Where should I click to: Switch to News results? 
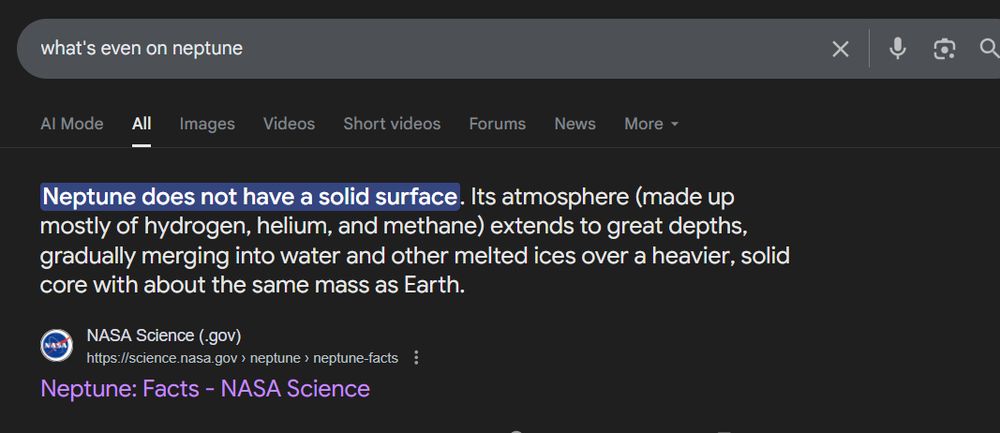pos(575,124)
